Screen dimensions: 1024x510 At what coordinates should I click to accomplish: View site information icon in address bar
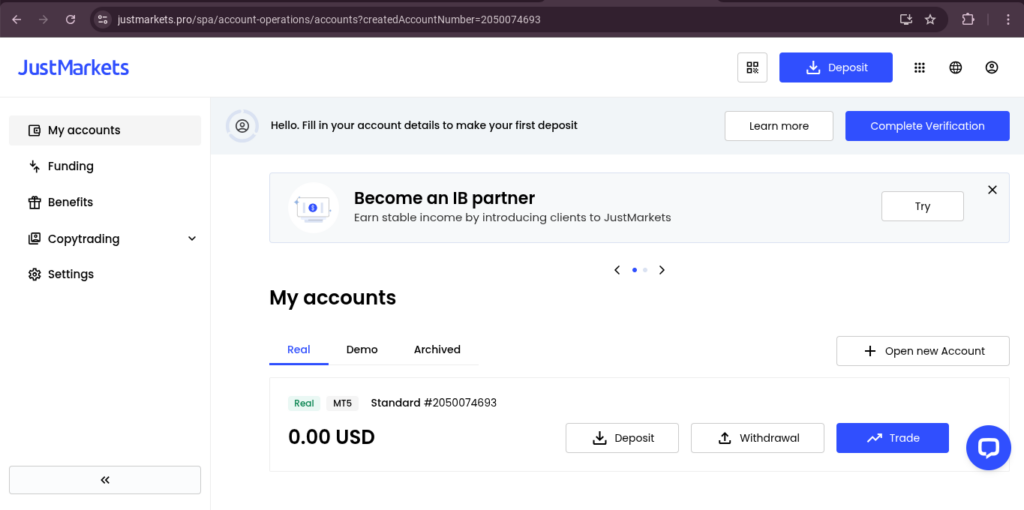coord(103,20)
